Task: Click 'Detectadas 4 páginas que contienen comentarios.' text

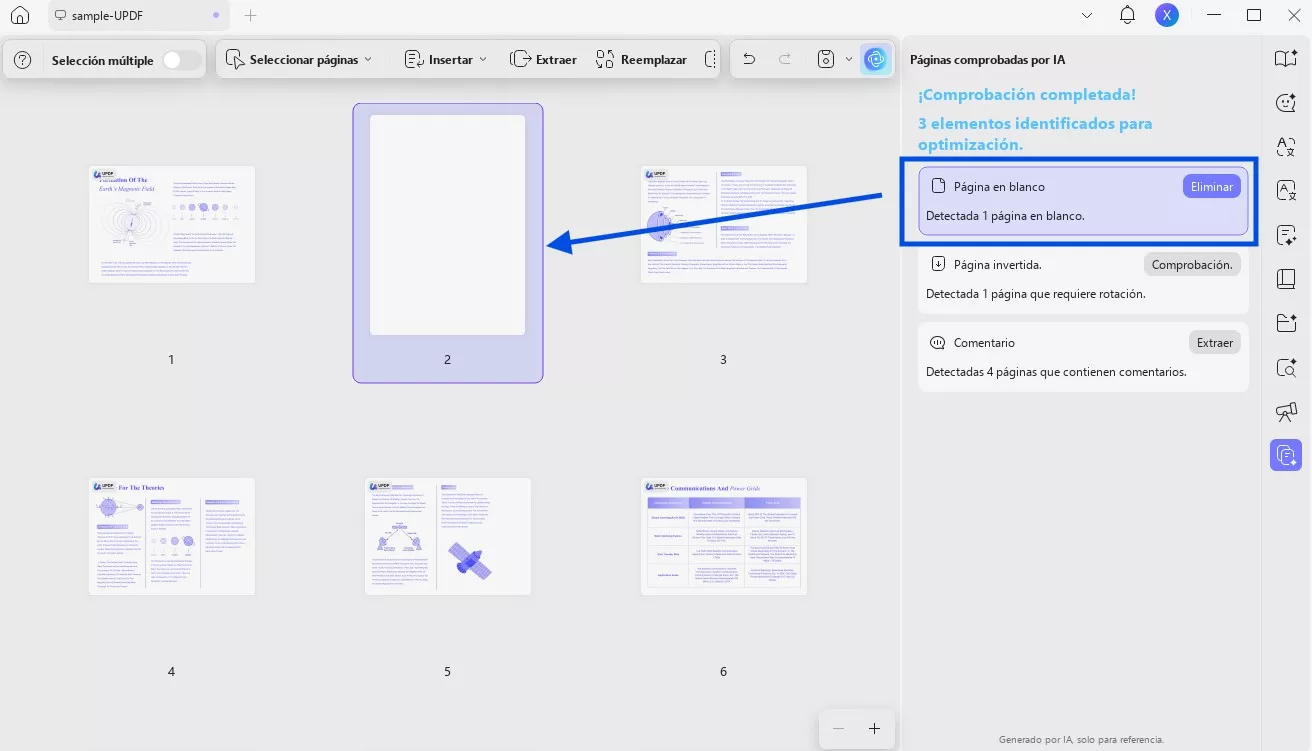Action: click(x=1056, y=372)
